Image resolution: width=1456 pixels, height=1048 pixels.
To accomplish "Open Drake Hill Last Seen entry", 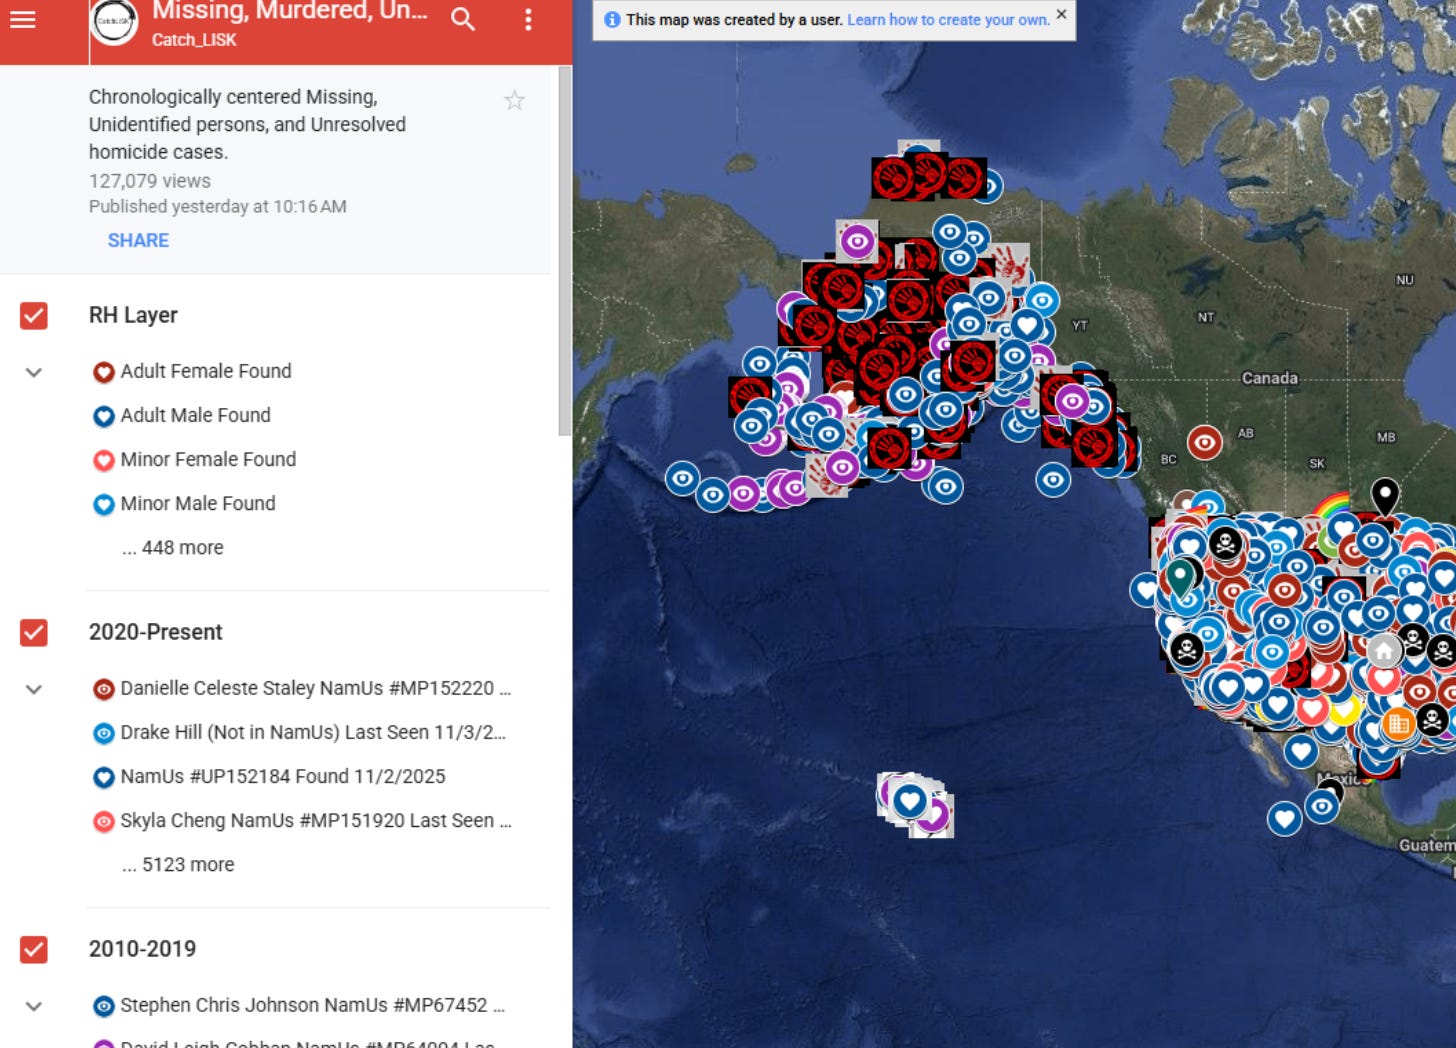I will click(x=300, y=733).
